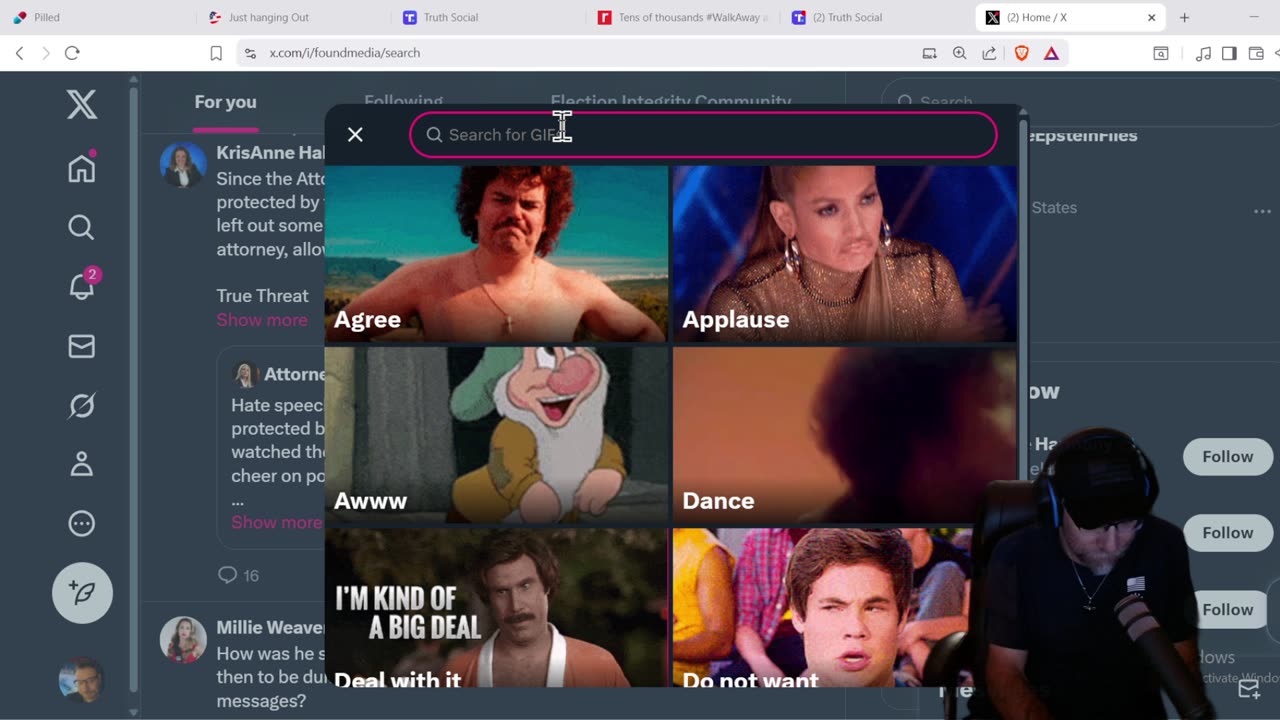
Task: Add a new browser tab
Action: coord(1184,17)
